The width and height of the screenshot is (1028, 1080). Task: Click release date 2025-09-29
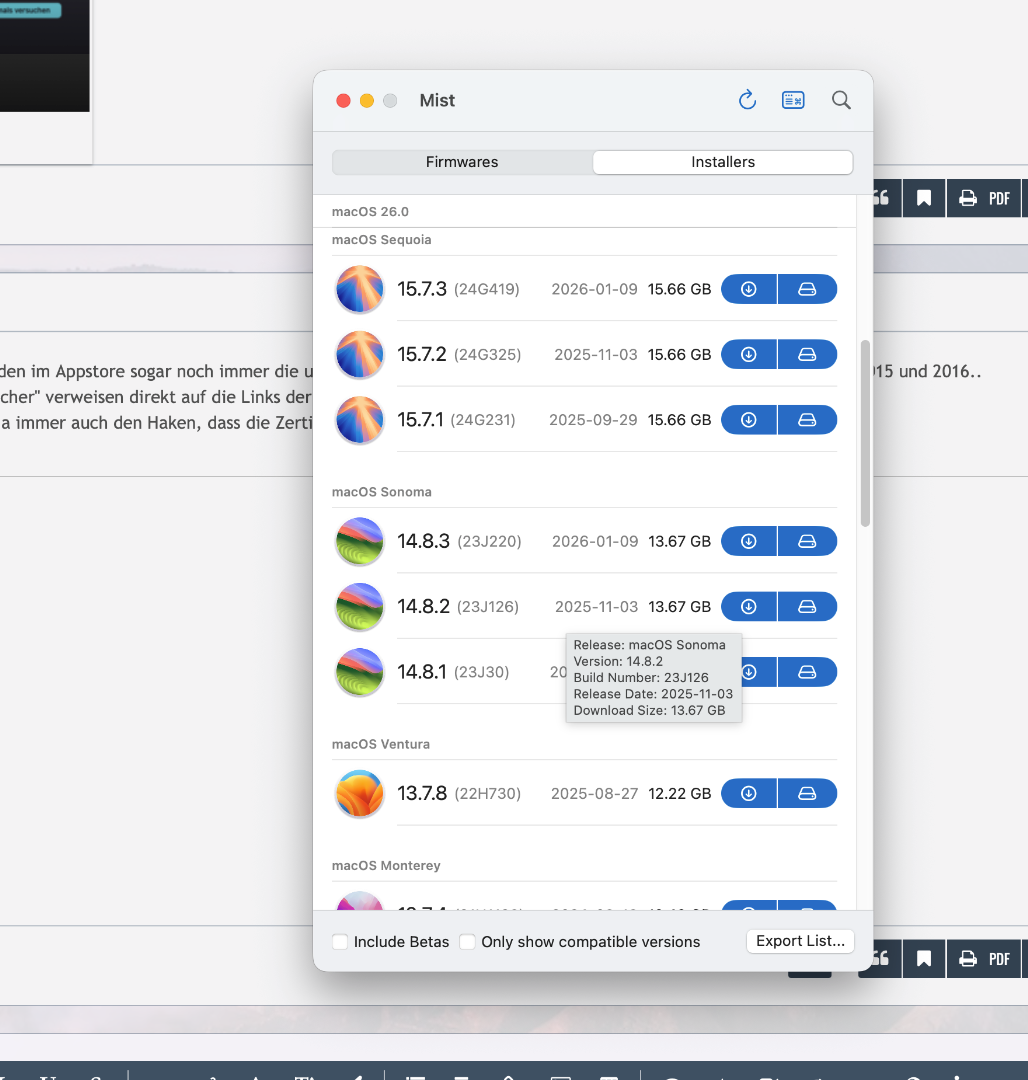[x=593, y=420]
